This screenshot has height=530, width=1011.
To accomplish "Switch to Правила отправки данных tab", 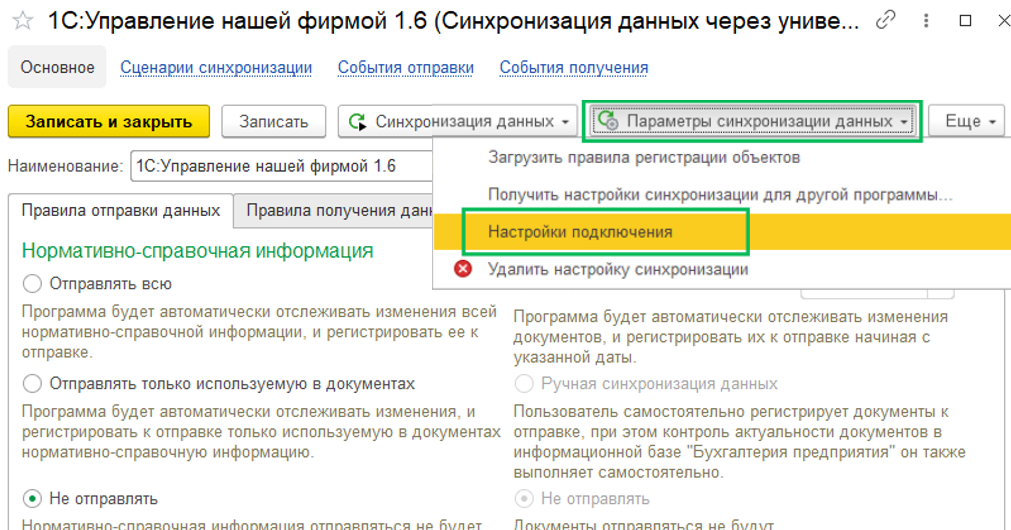I will point(121,210).
